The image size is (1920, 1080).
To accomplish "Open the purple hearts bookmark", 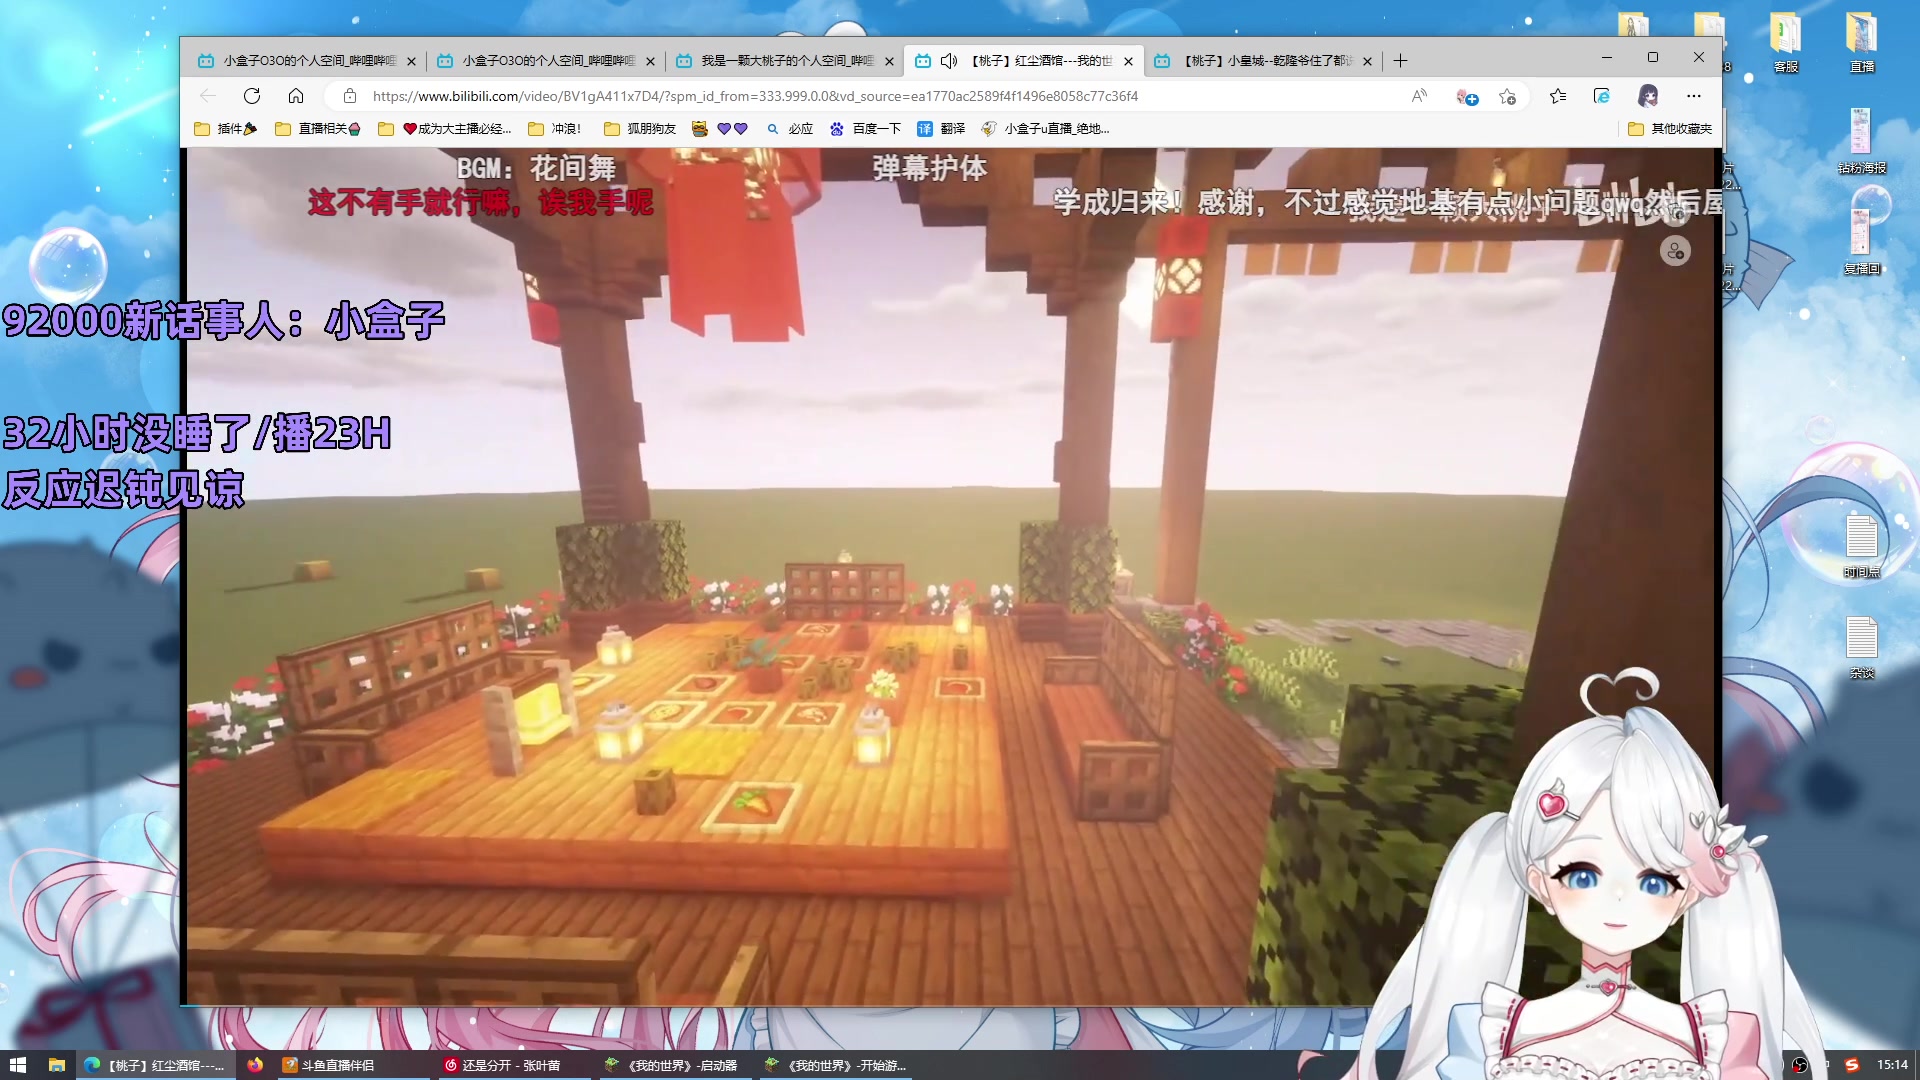I will click(733, 129).
